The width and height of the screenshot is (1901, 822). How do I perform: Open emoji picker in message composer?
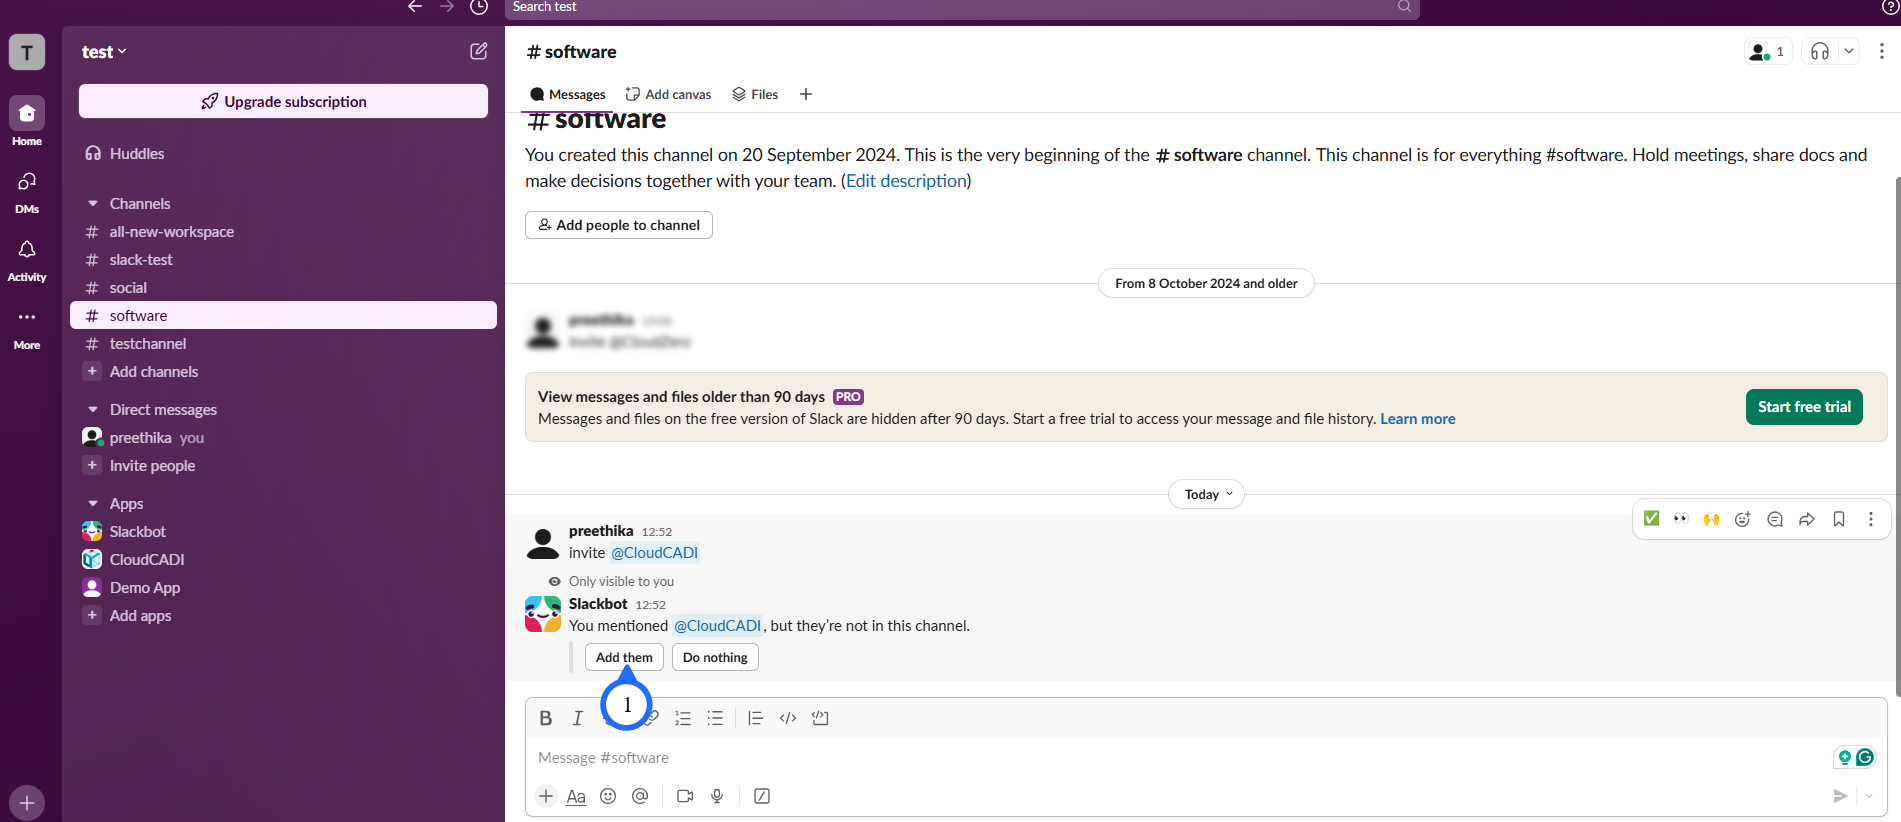[x=608, y=796]
